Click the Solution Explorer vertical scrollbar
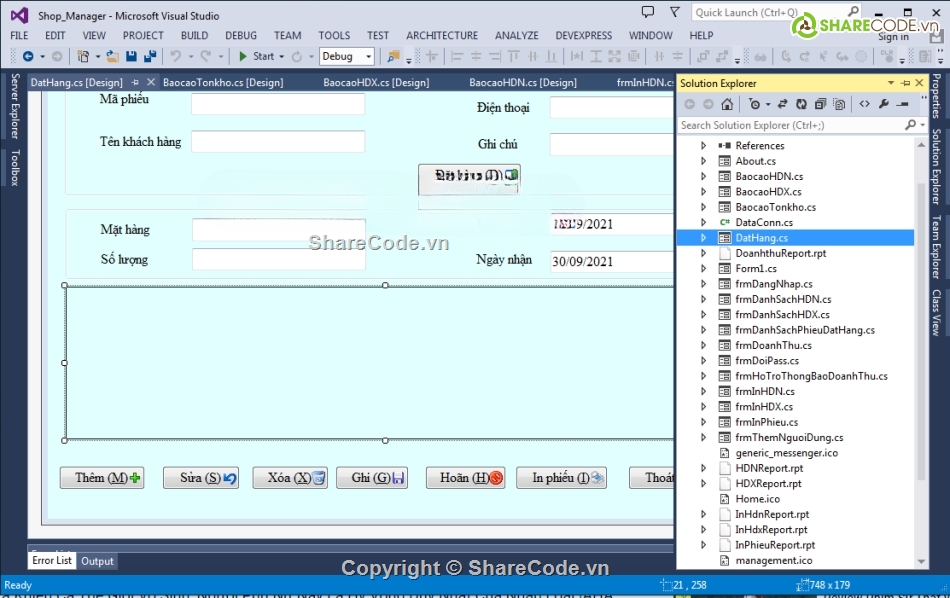950x598 pixels. click(x=922, y=353)
